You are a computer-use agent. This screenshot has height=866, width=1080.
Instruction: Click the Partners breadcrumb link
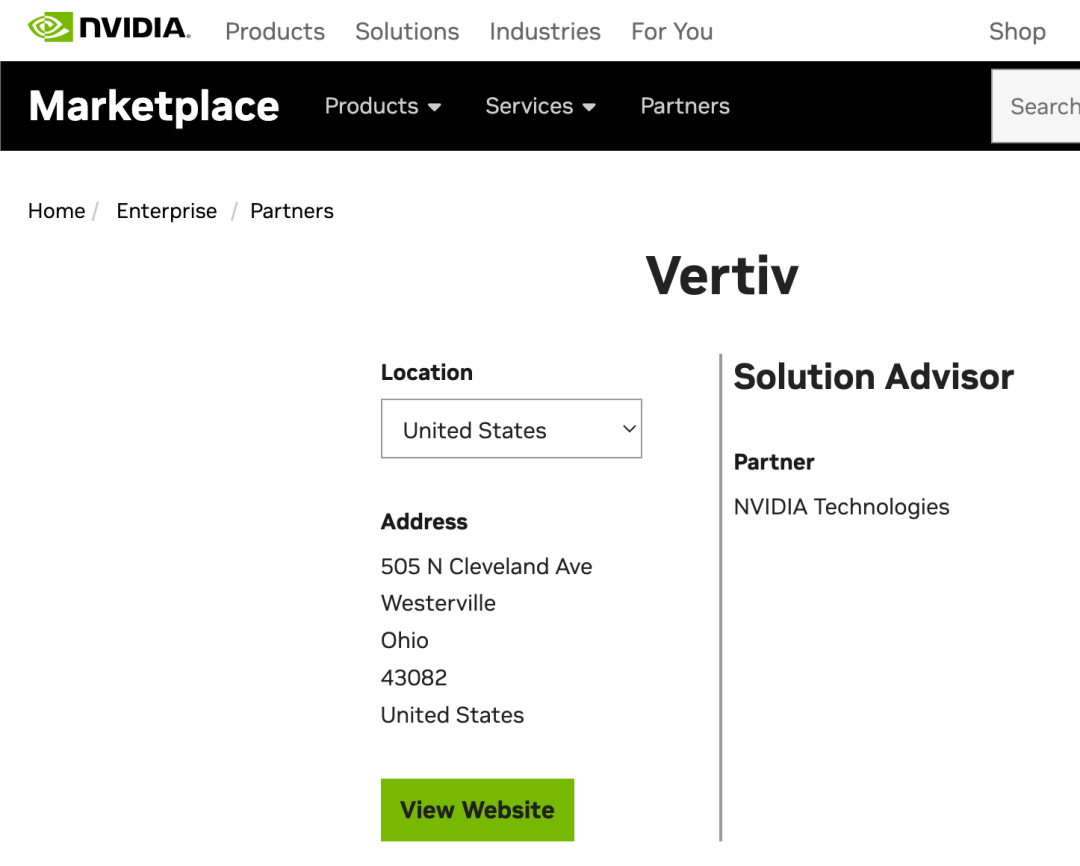tap(292, 211)
